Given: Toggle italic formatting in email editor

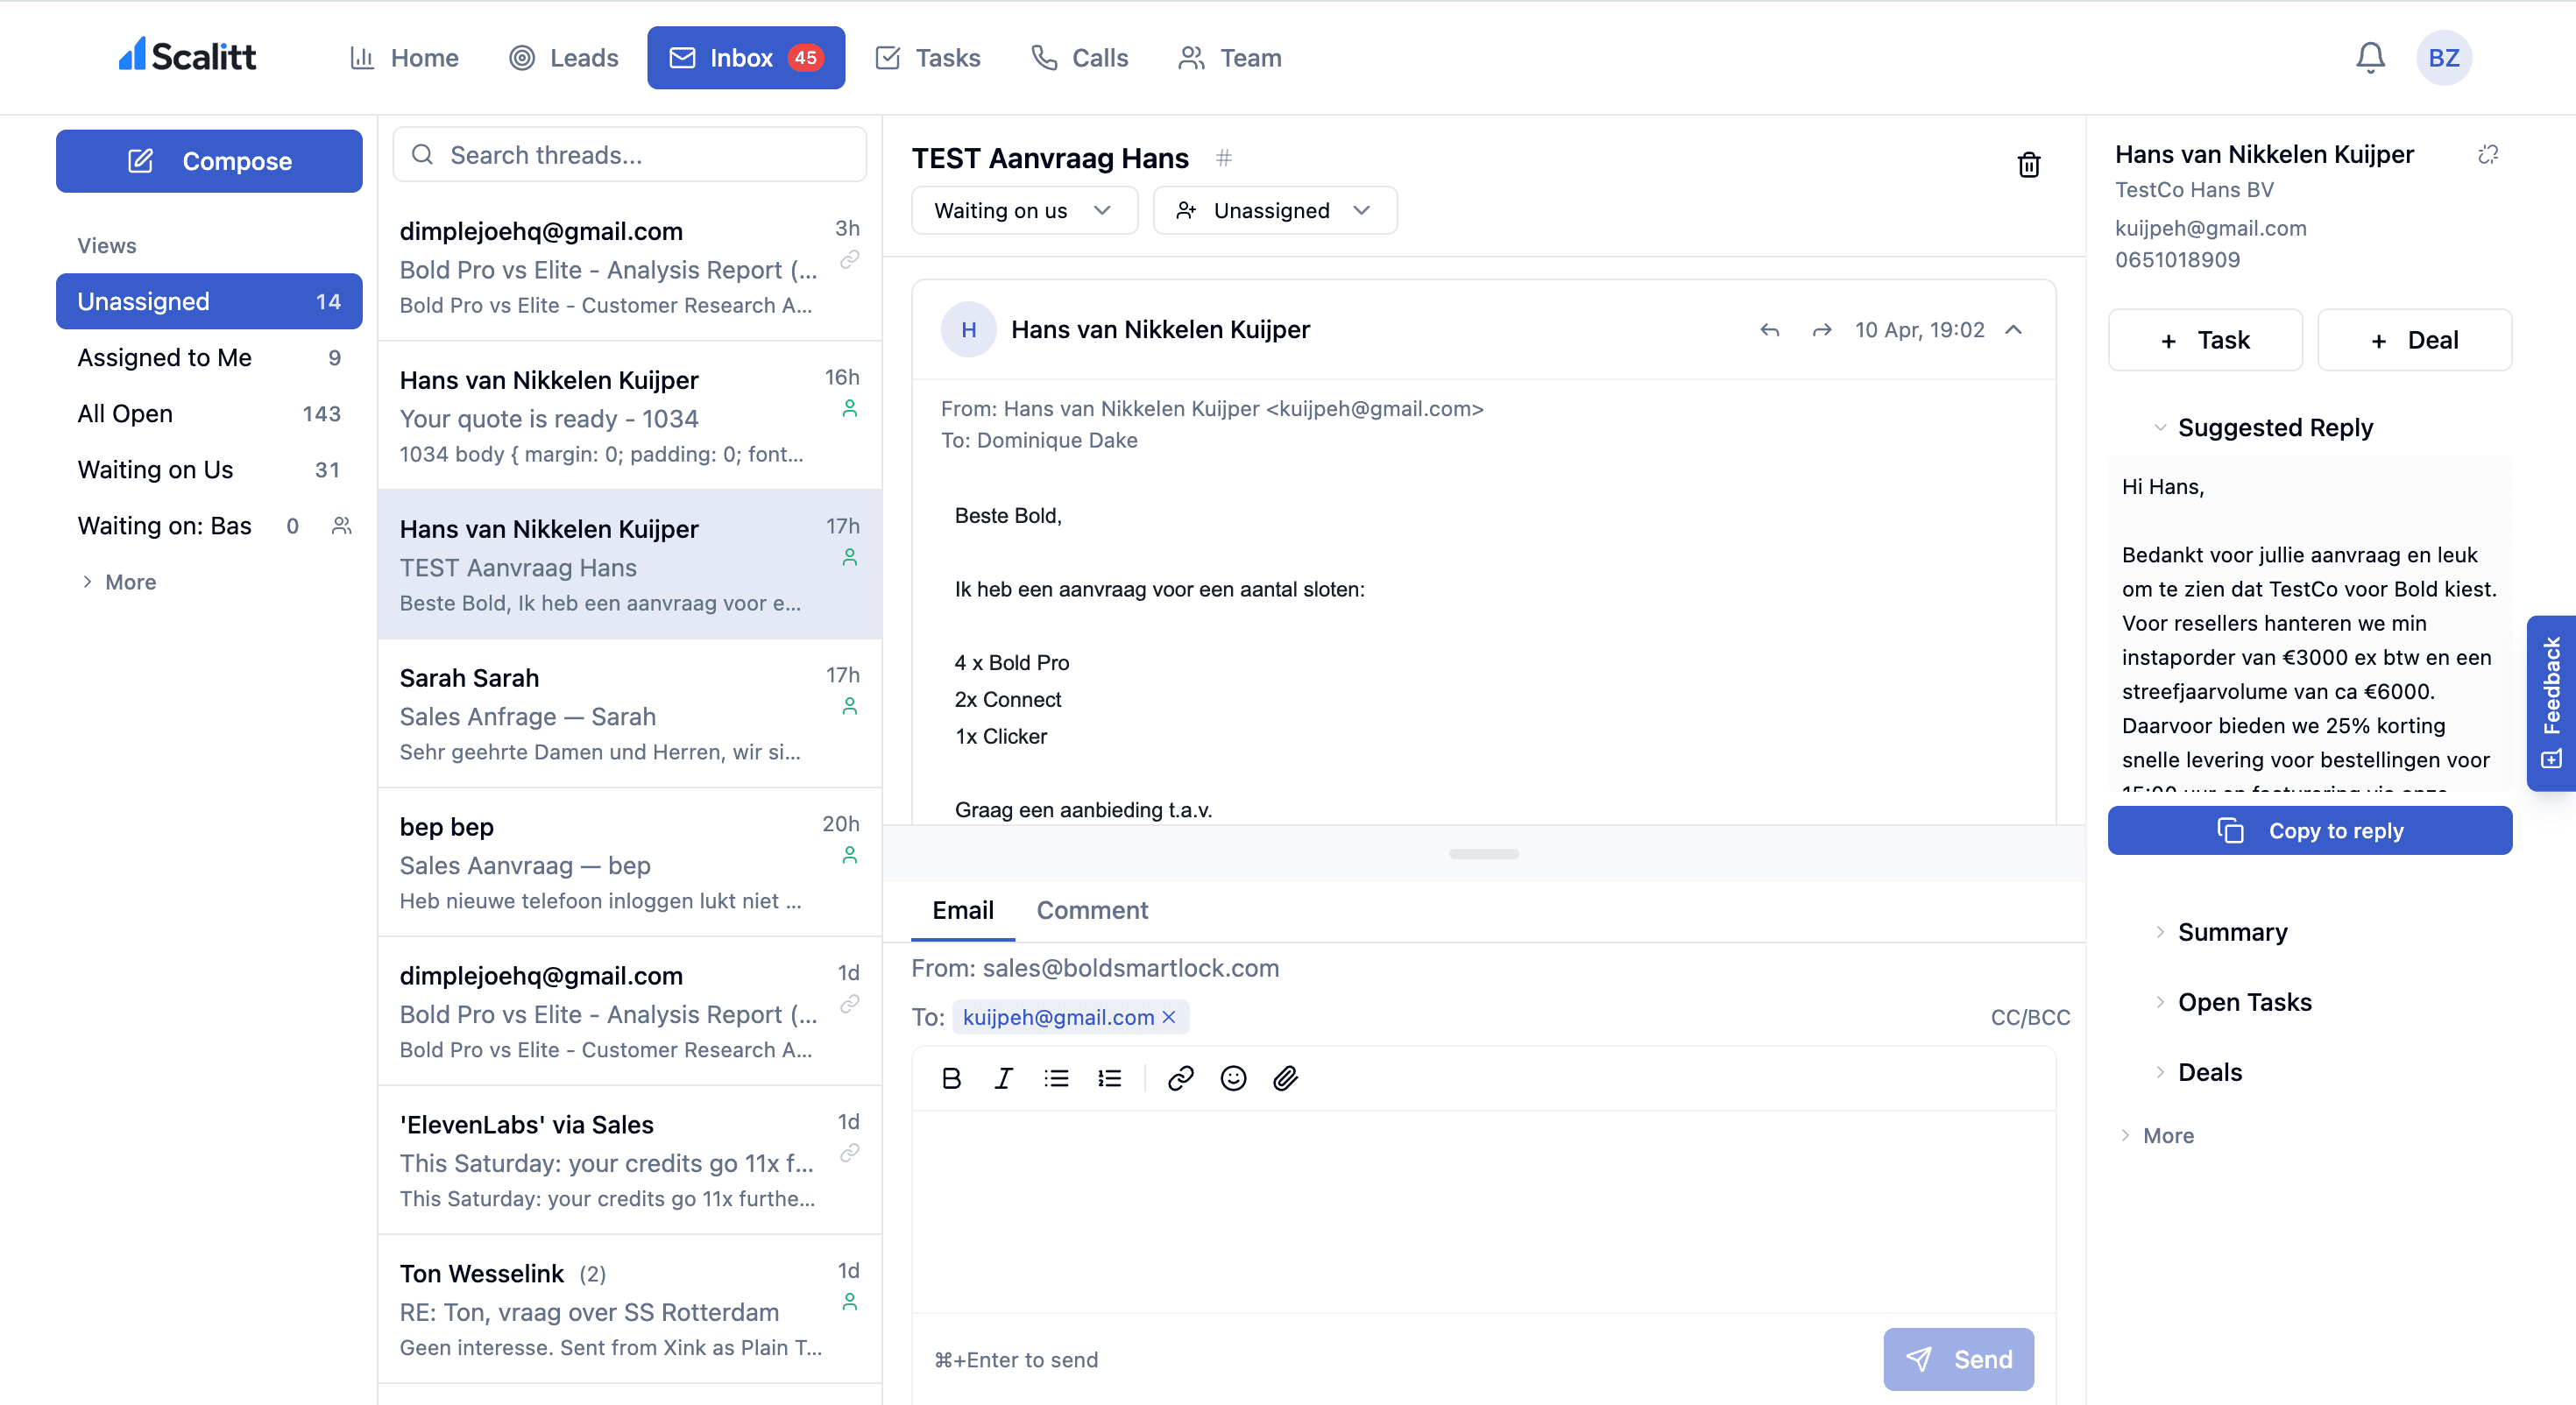Looking at the screenshot, I should click(x=1003, y=1078).
